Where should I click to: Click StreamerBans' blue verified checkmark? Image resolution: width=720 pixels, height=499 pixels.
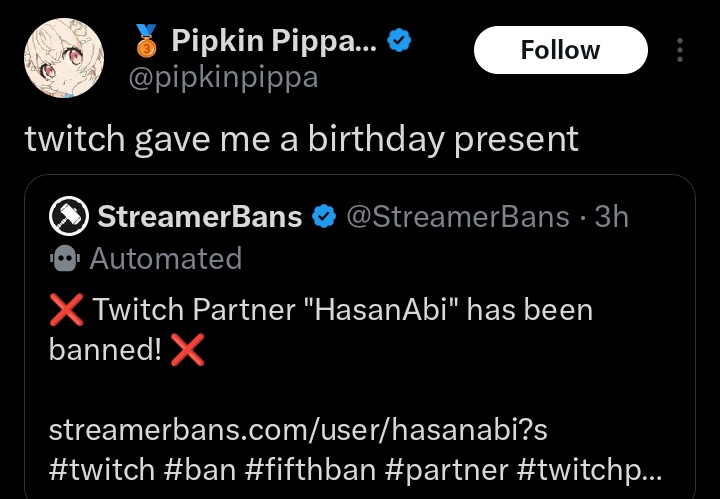click(324, 216)
